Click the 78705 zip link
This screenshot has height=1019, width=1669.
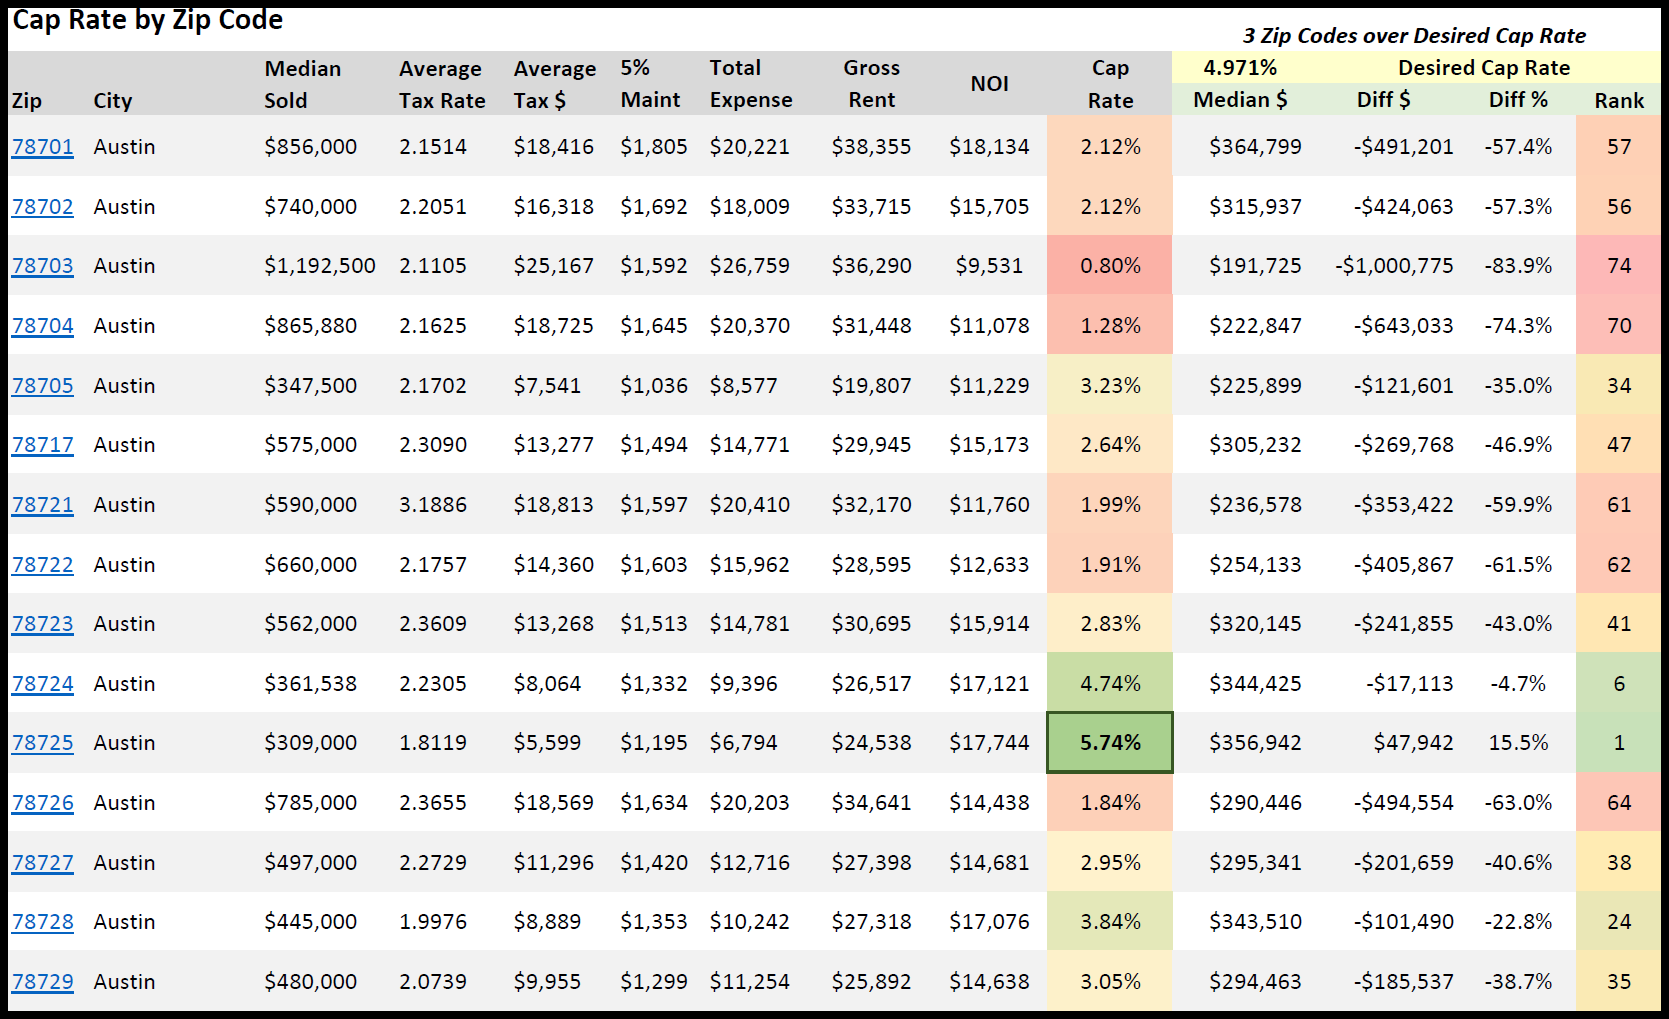point(43,386)
